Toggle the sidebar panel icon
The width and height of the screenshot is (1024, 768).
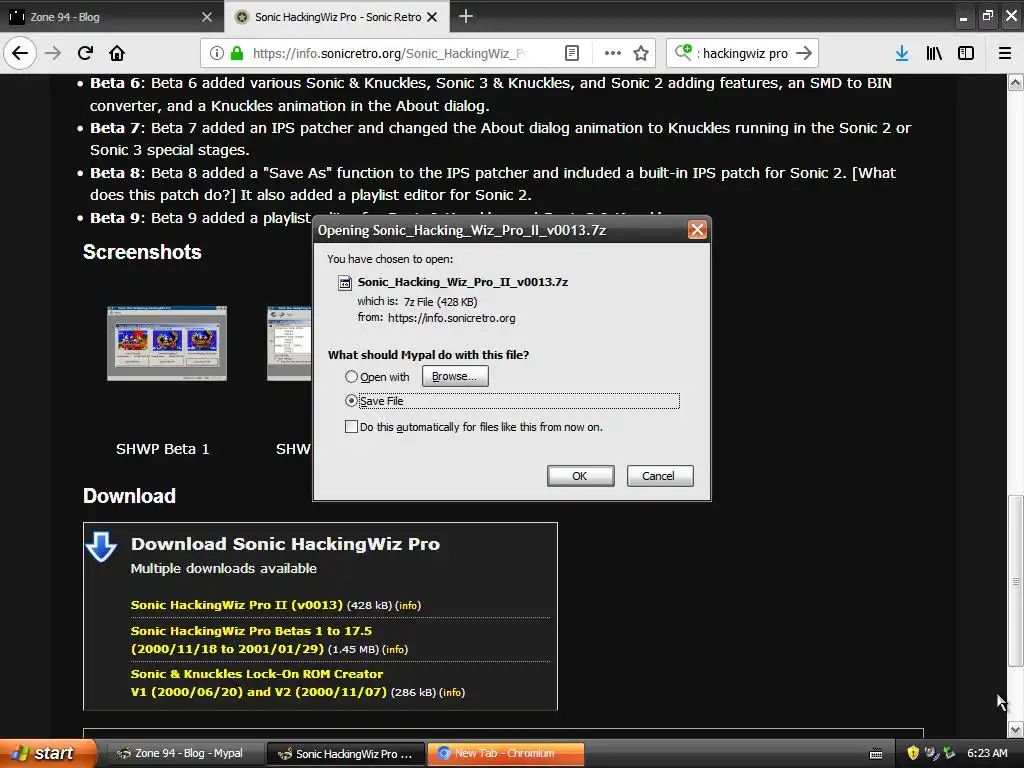966,53
